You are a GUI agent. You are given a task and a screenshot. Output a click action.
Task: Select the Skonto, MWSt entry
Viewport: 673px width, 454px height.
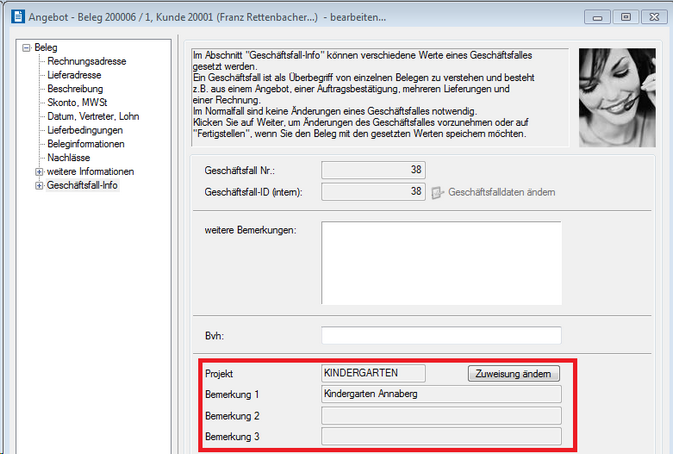point(80,103)
